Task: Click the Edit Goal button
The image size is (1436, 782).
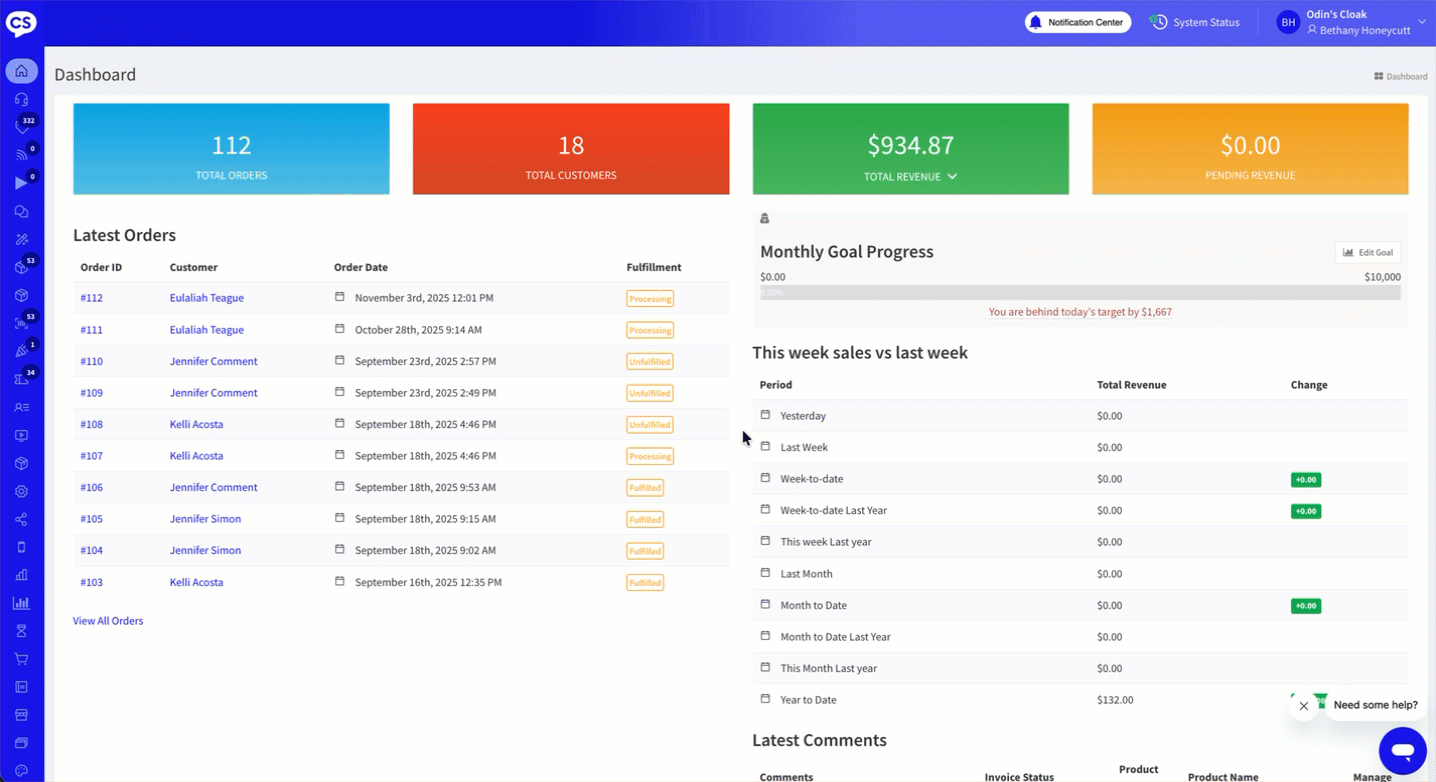Action: click(x=1367, y=253)
